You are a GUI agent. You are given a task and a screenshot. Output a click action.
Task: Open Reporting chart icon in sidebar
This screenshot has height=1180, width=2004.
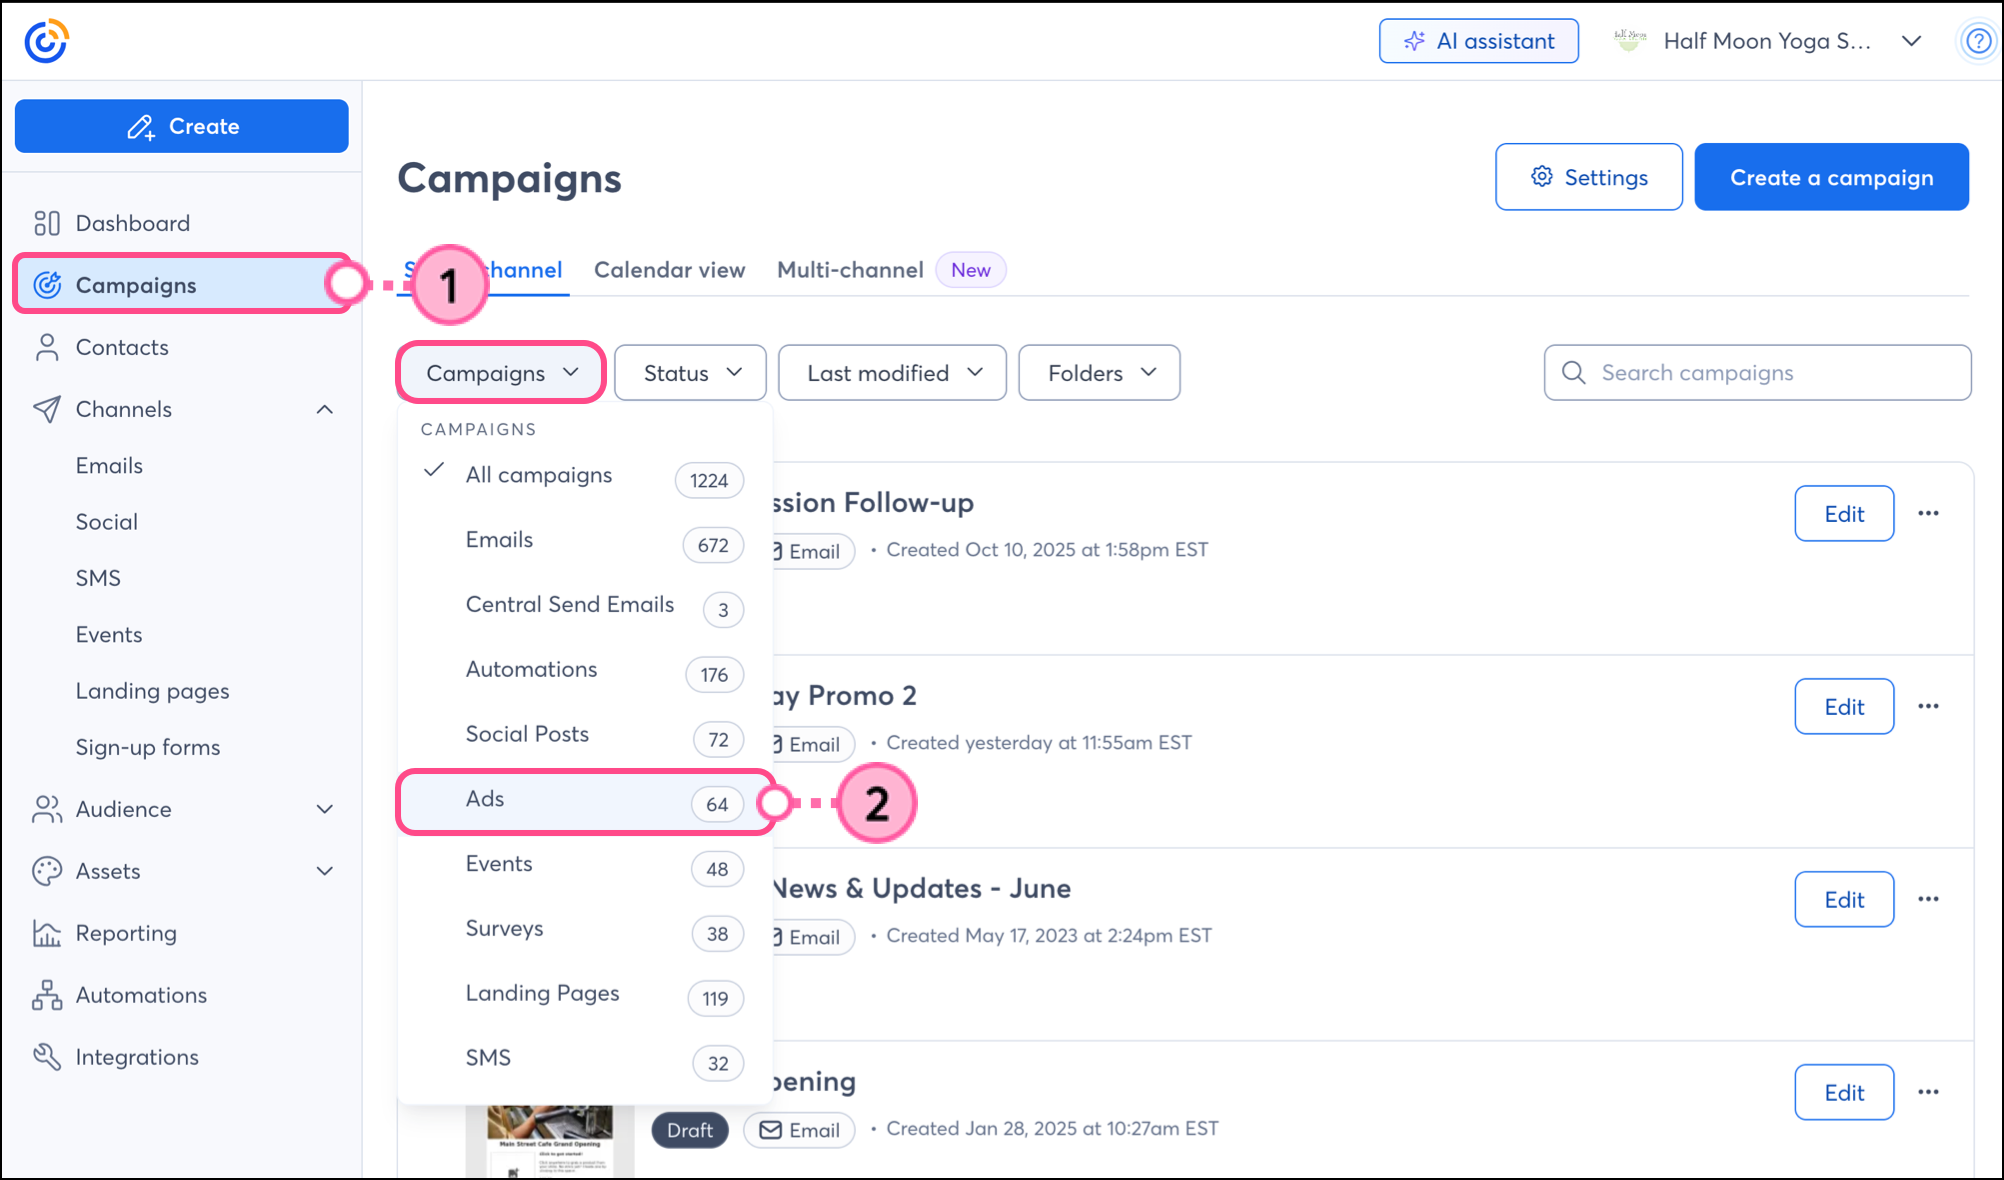pos(47,933)
